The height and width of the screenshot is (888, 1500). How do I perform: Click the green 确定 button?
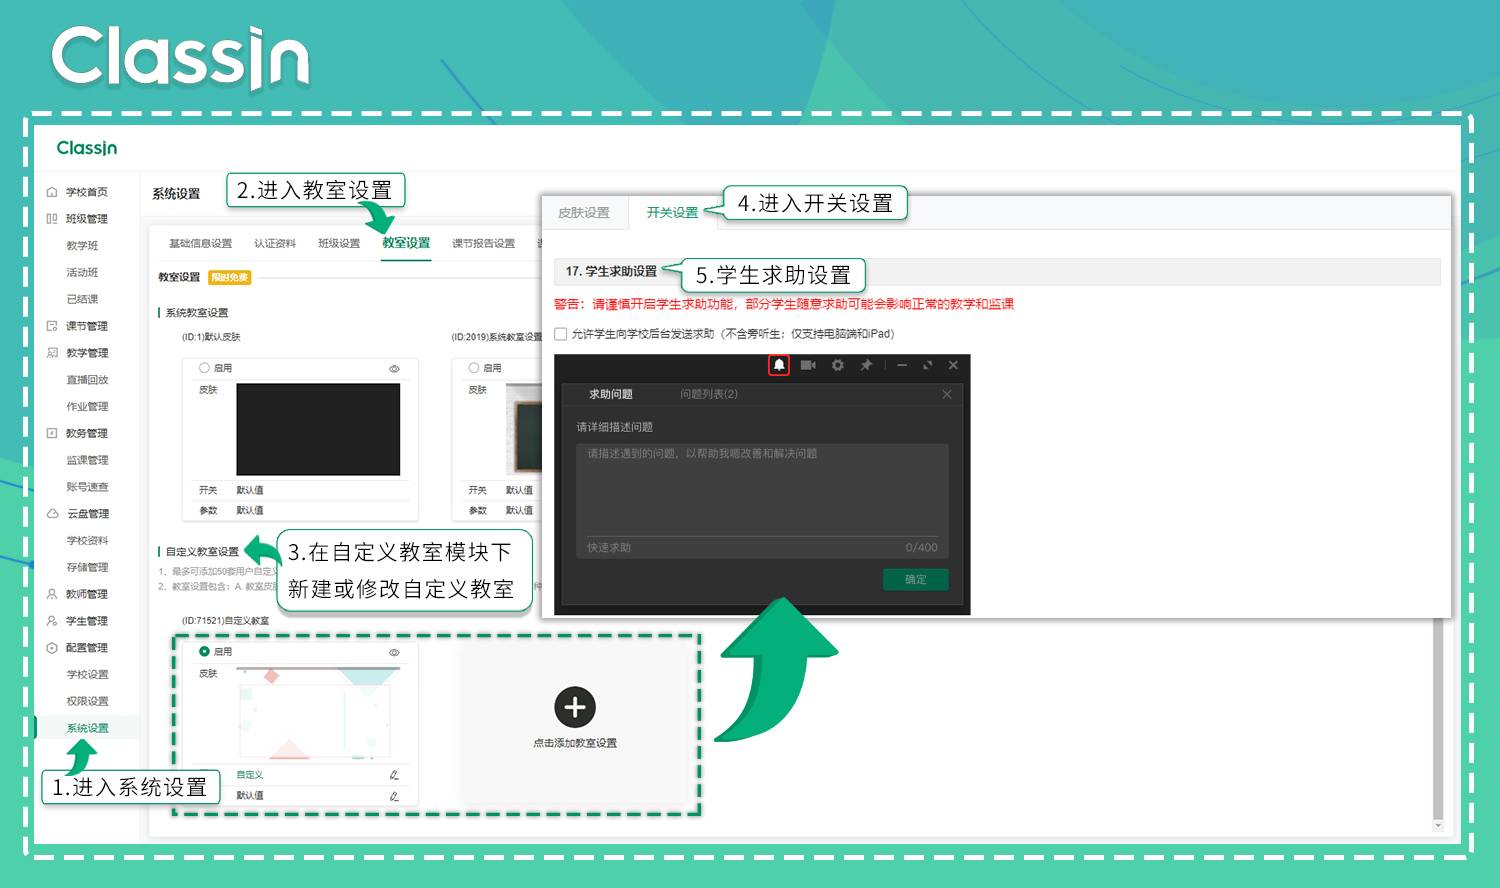click(916, 579)
